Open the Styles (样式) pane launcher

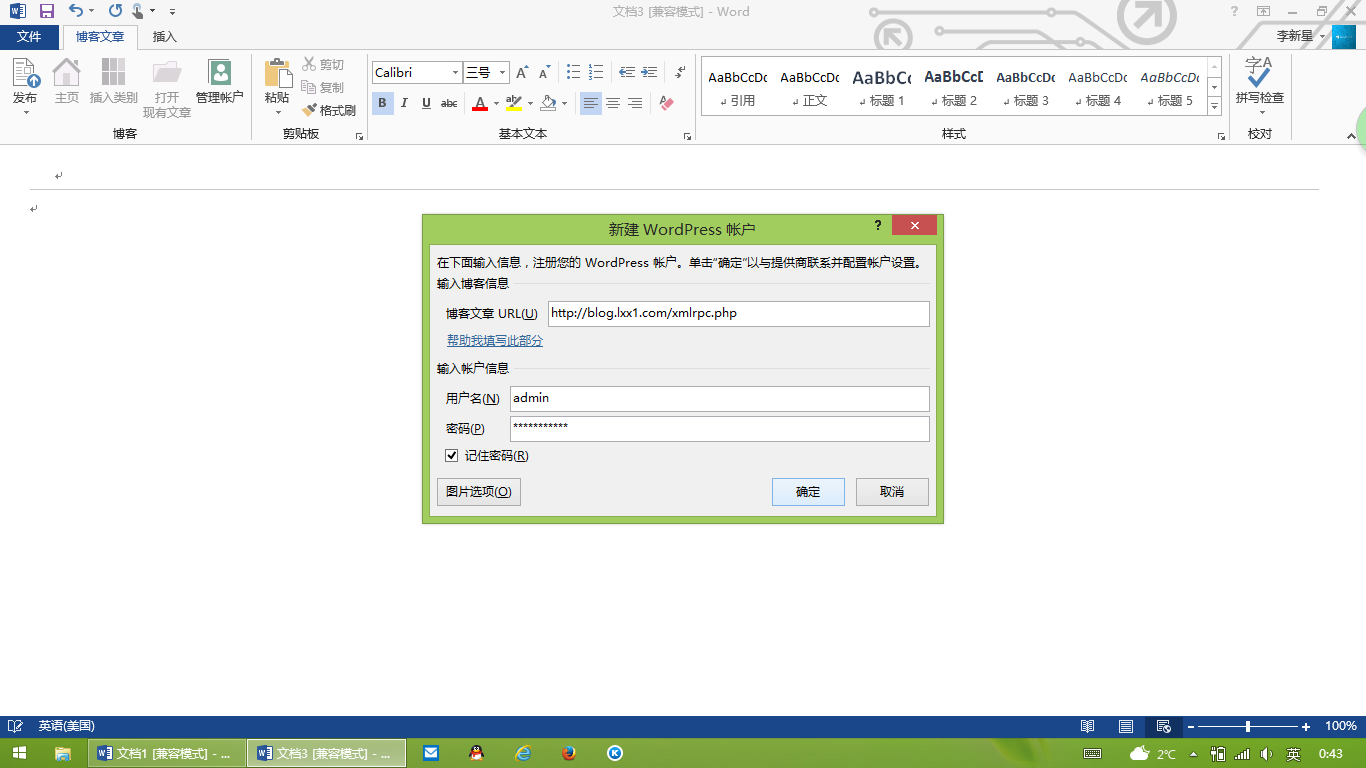pos(1222,136)
